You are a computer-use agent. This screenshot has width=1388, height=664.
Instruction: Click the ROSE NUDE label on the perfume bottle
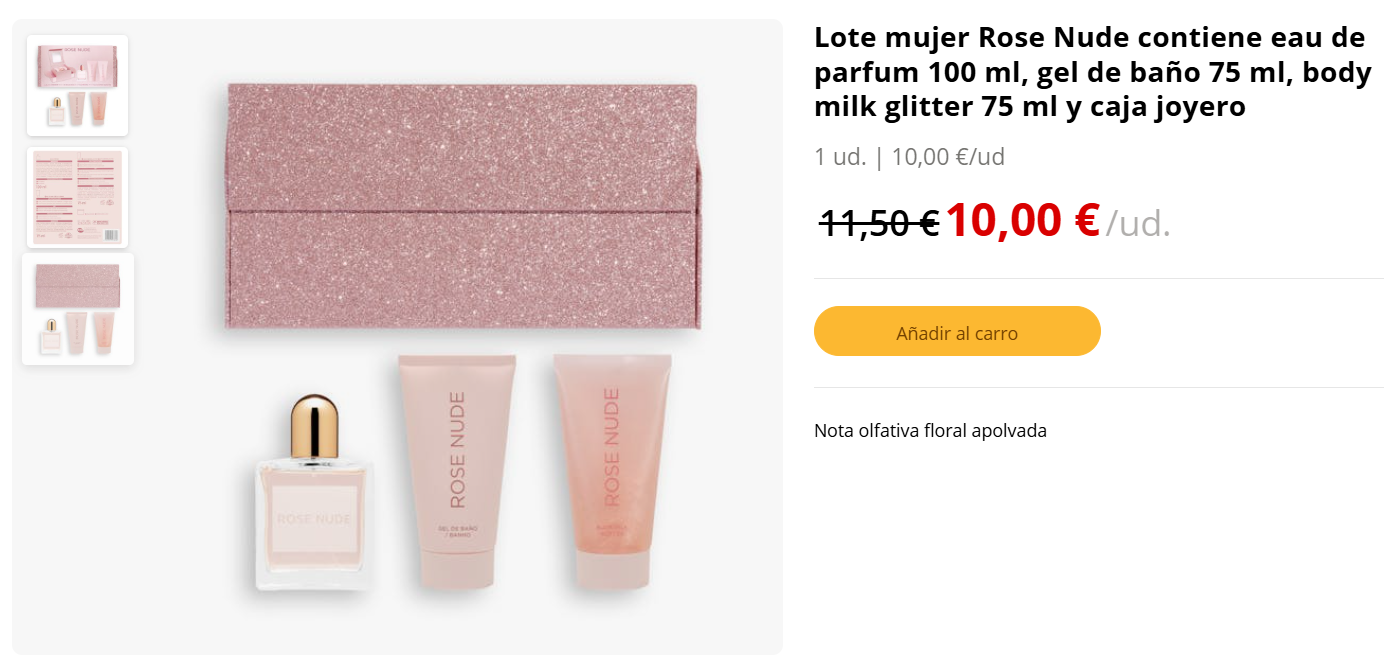313,519
